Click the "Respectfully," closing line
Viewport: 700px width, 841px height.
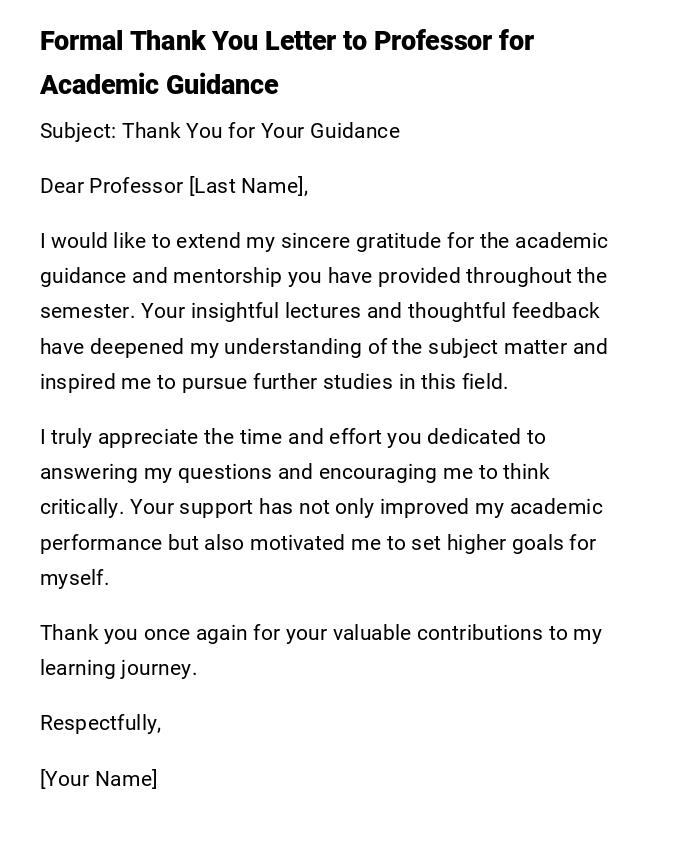(x=100, y=723)
